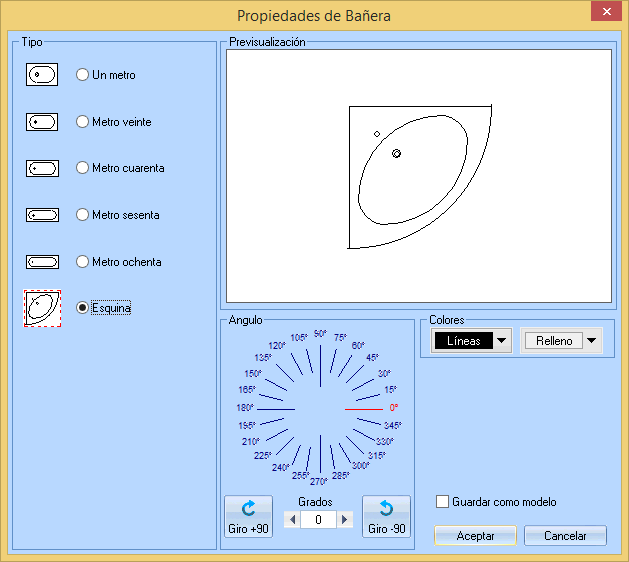Click the Metro ochenta bathtub icon

coord(41,262)
